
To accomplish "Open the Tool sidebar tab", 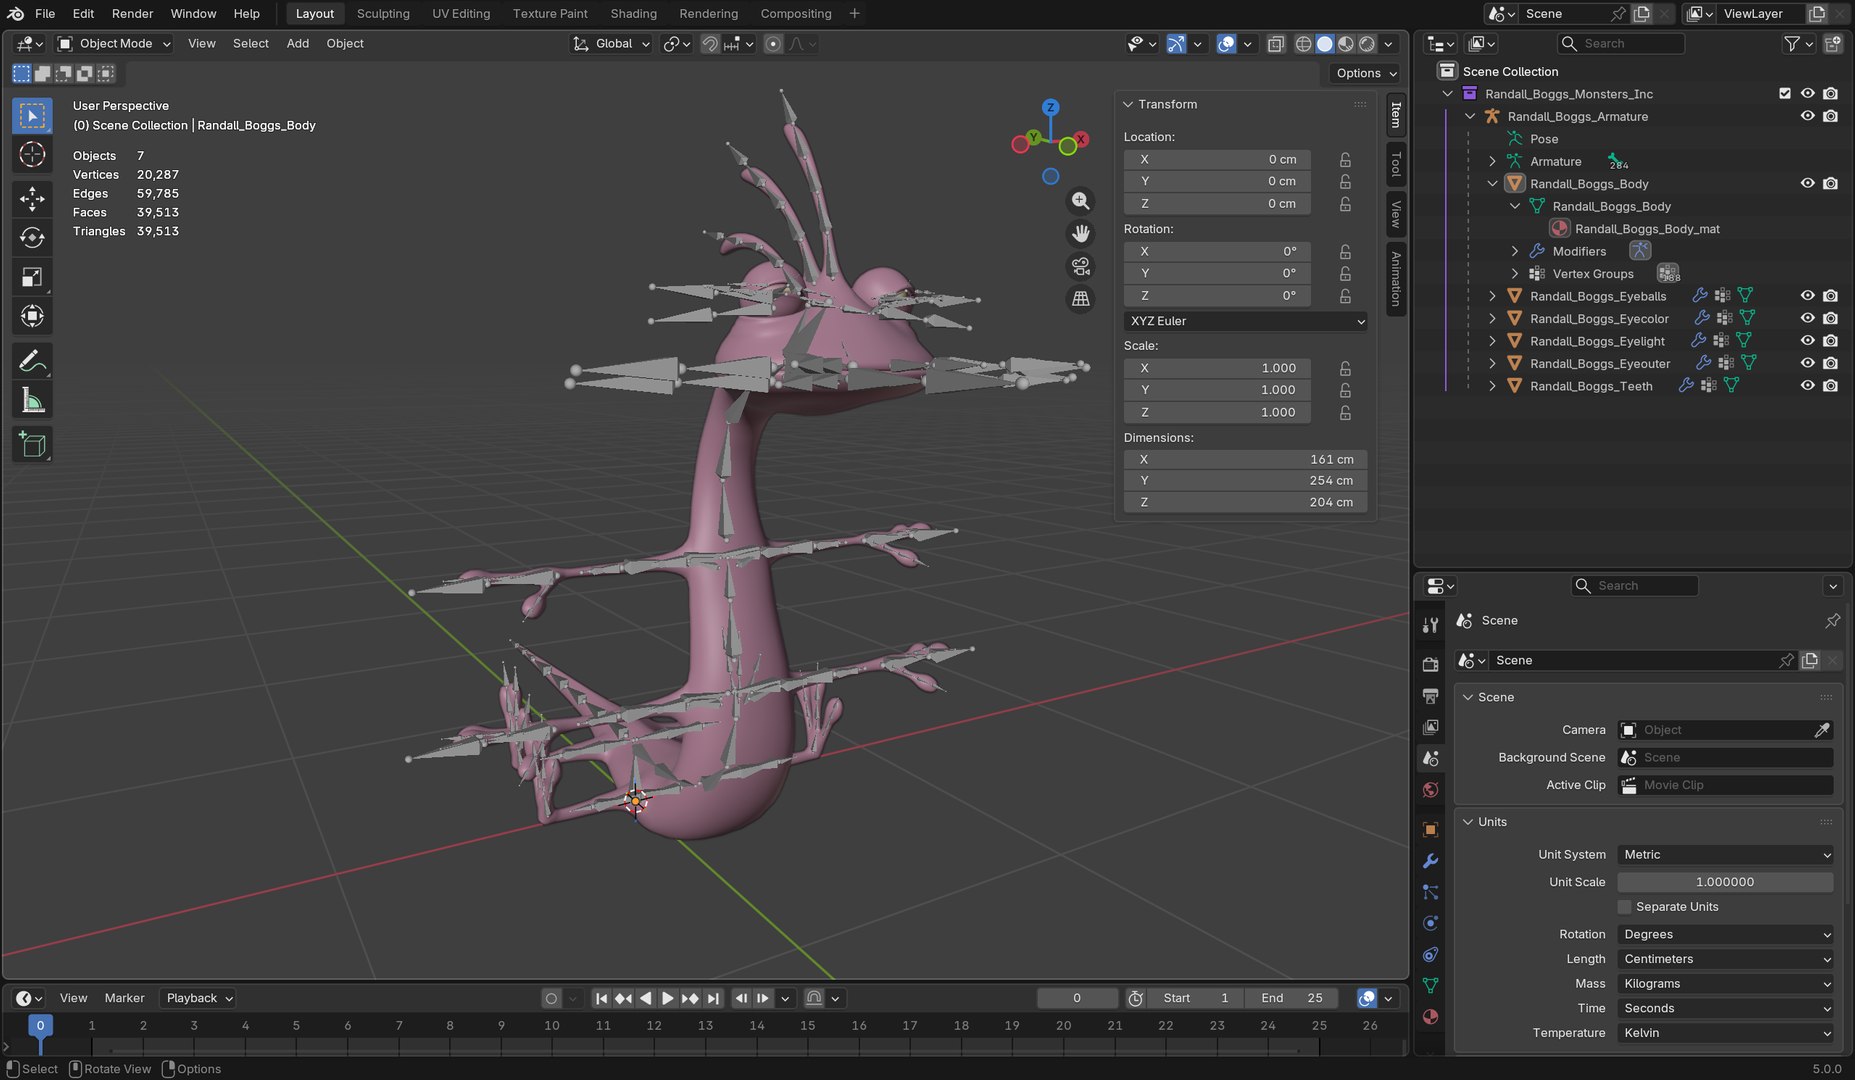I will (x=1396, y=164).
